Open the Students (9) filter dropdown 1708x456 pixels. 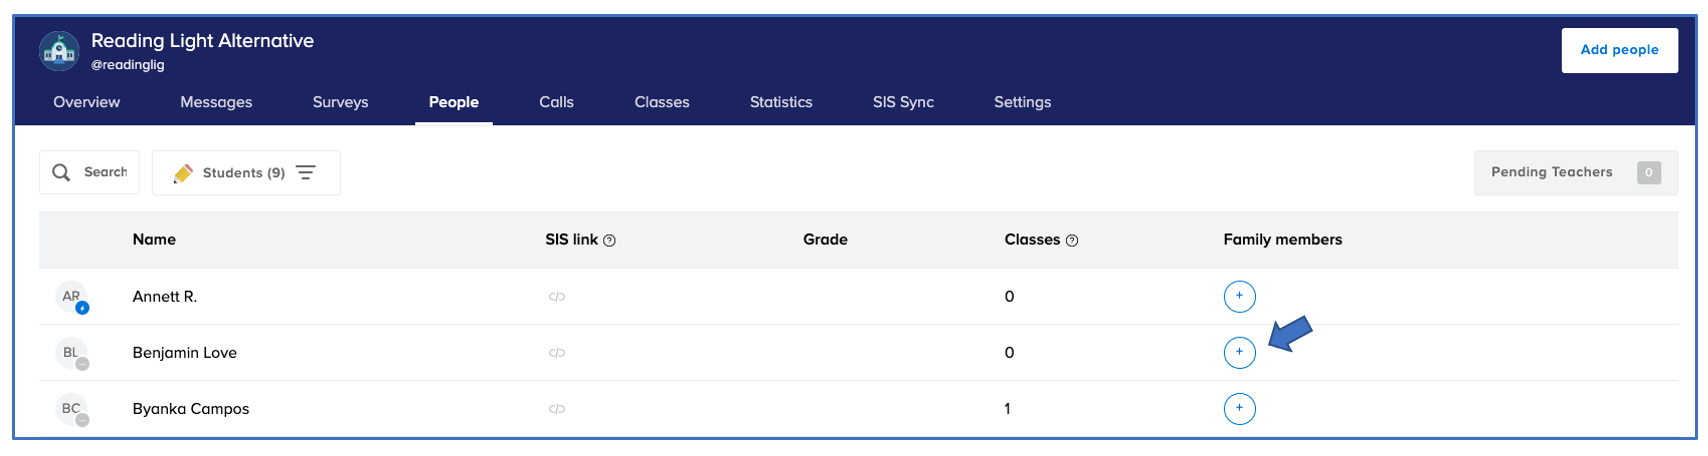(246, 173)
